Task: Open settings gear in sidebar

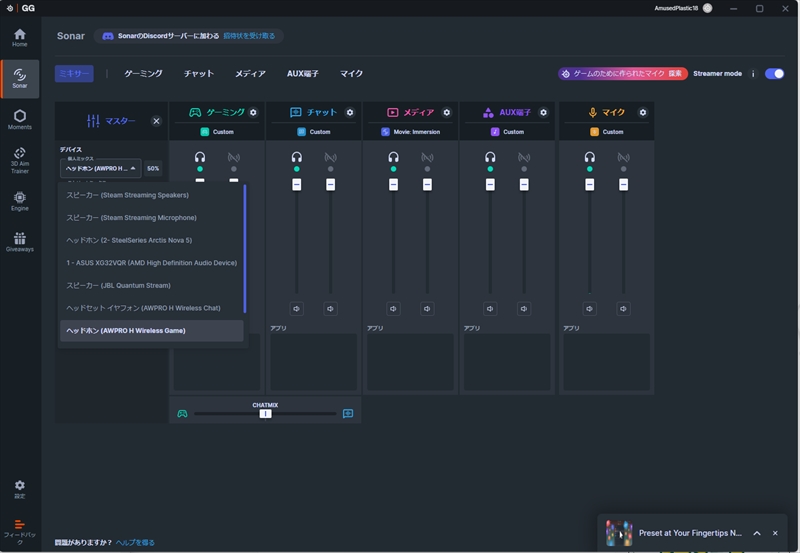Action: [x=19, y=489]
